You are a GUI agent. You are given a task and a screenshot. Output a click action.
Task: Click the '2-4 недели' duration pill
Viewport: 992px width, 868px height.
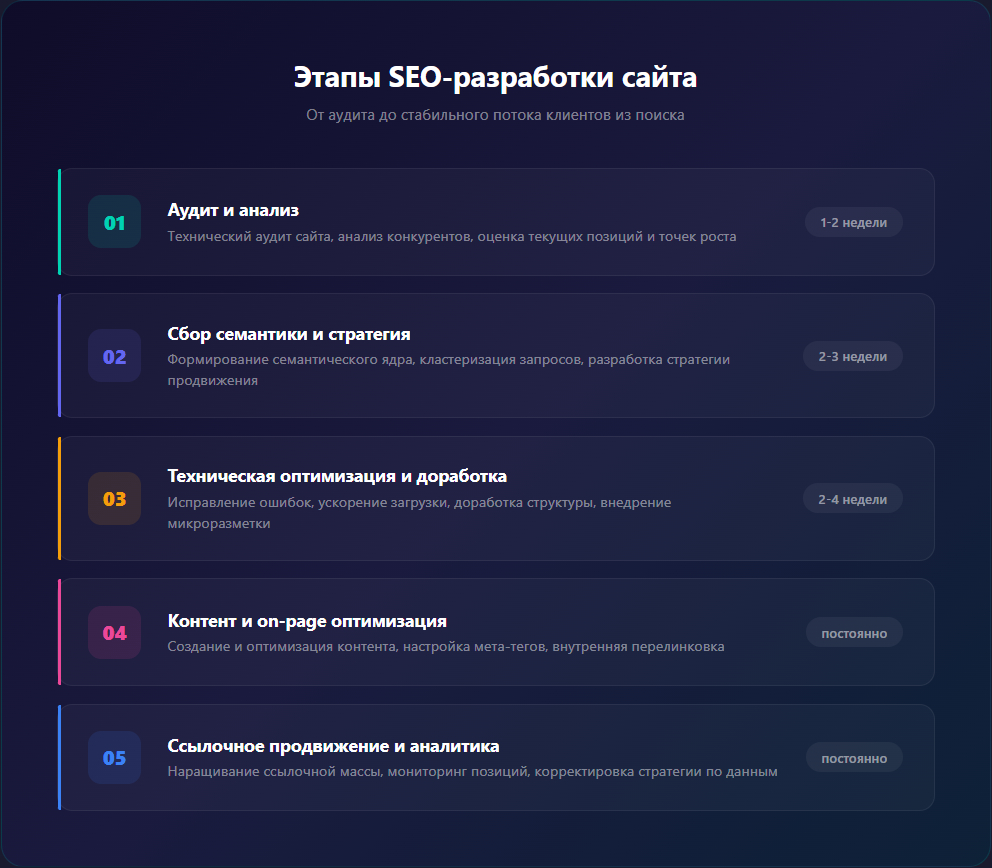(853, 499)
